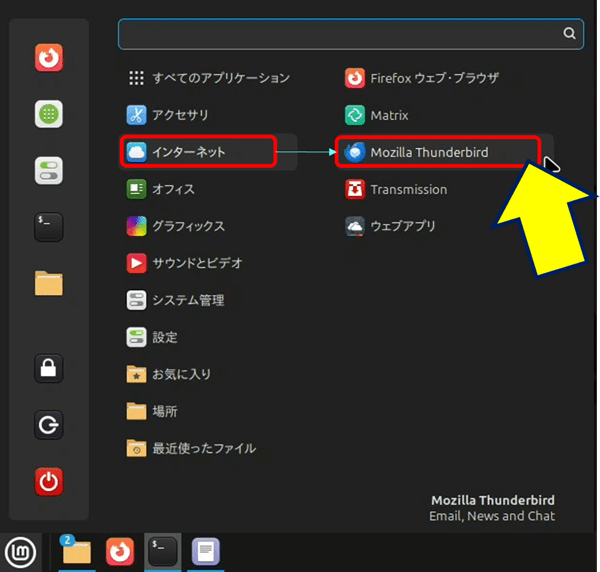Launch Transmission from the app list
Viewport: 600px width, 572px height.
pos(446,189)
